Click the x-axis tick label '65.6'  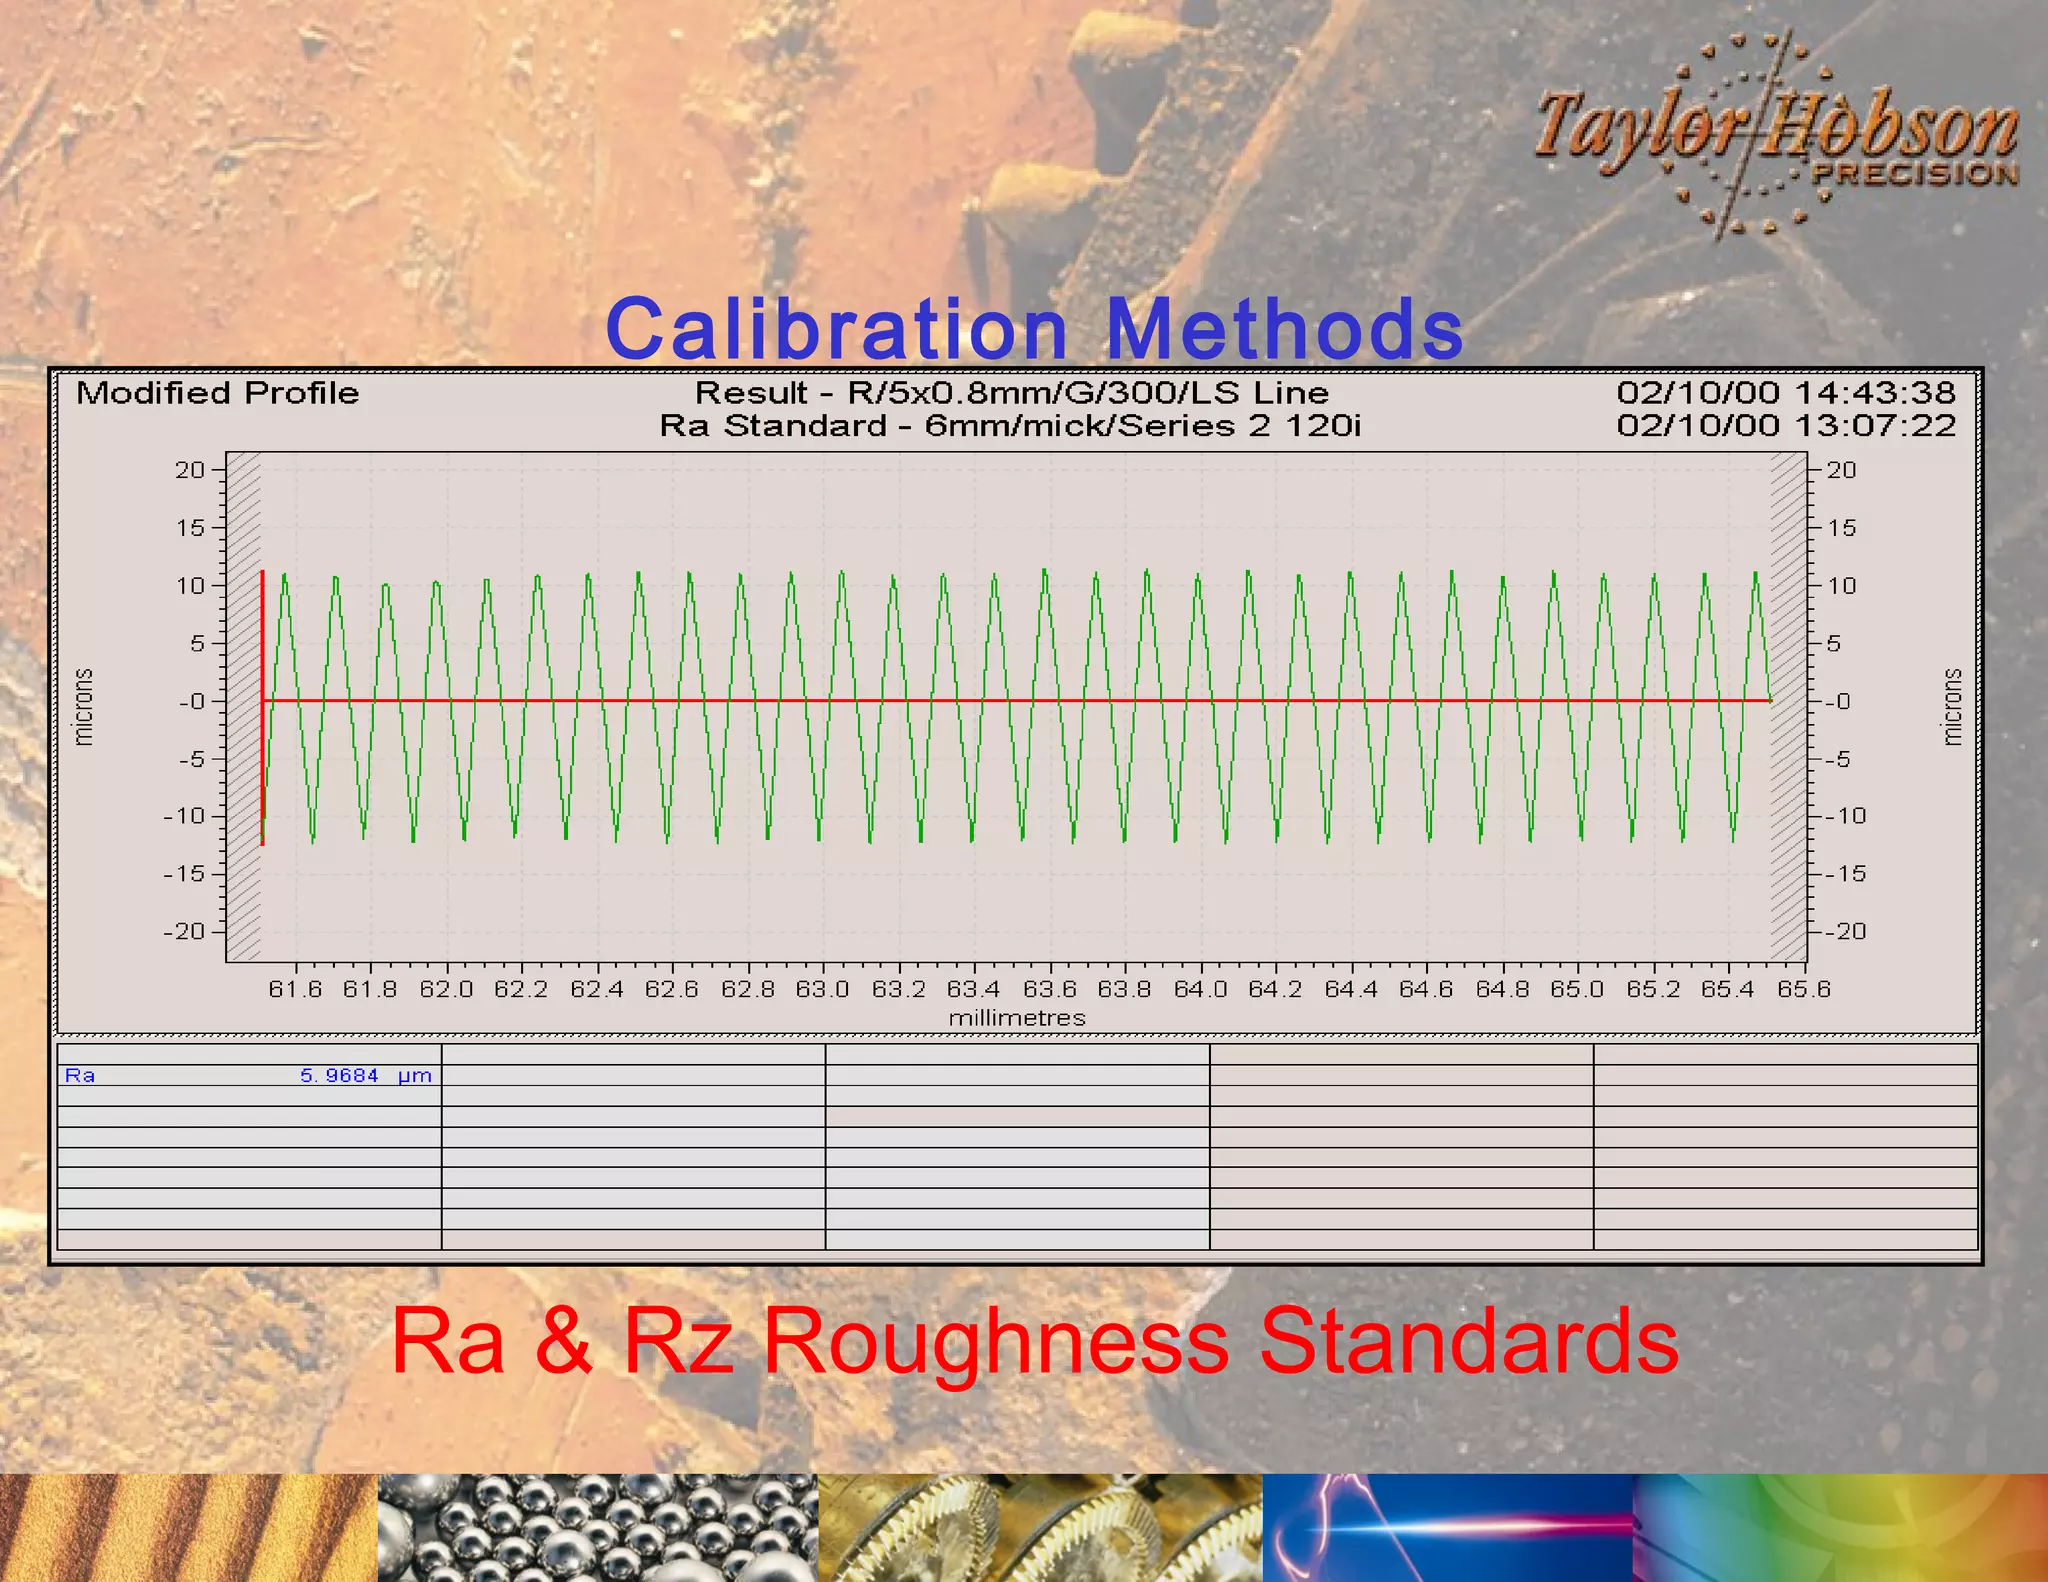click(x=1804, y=989)
